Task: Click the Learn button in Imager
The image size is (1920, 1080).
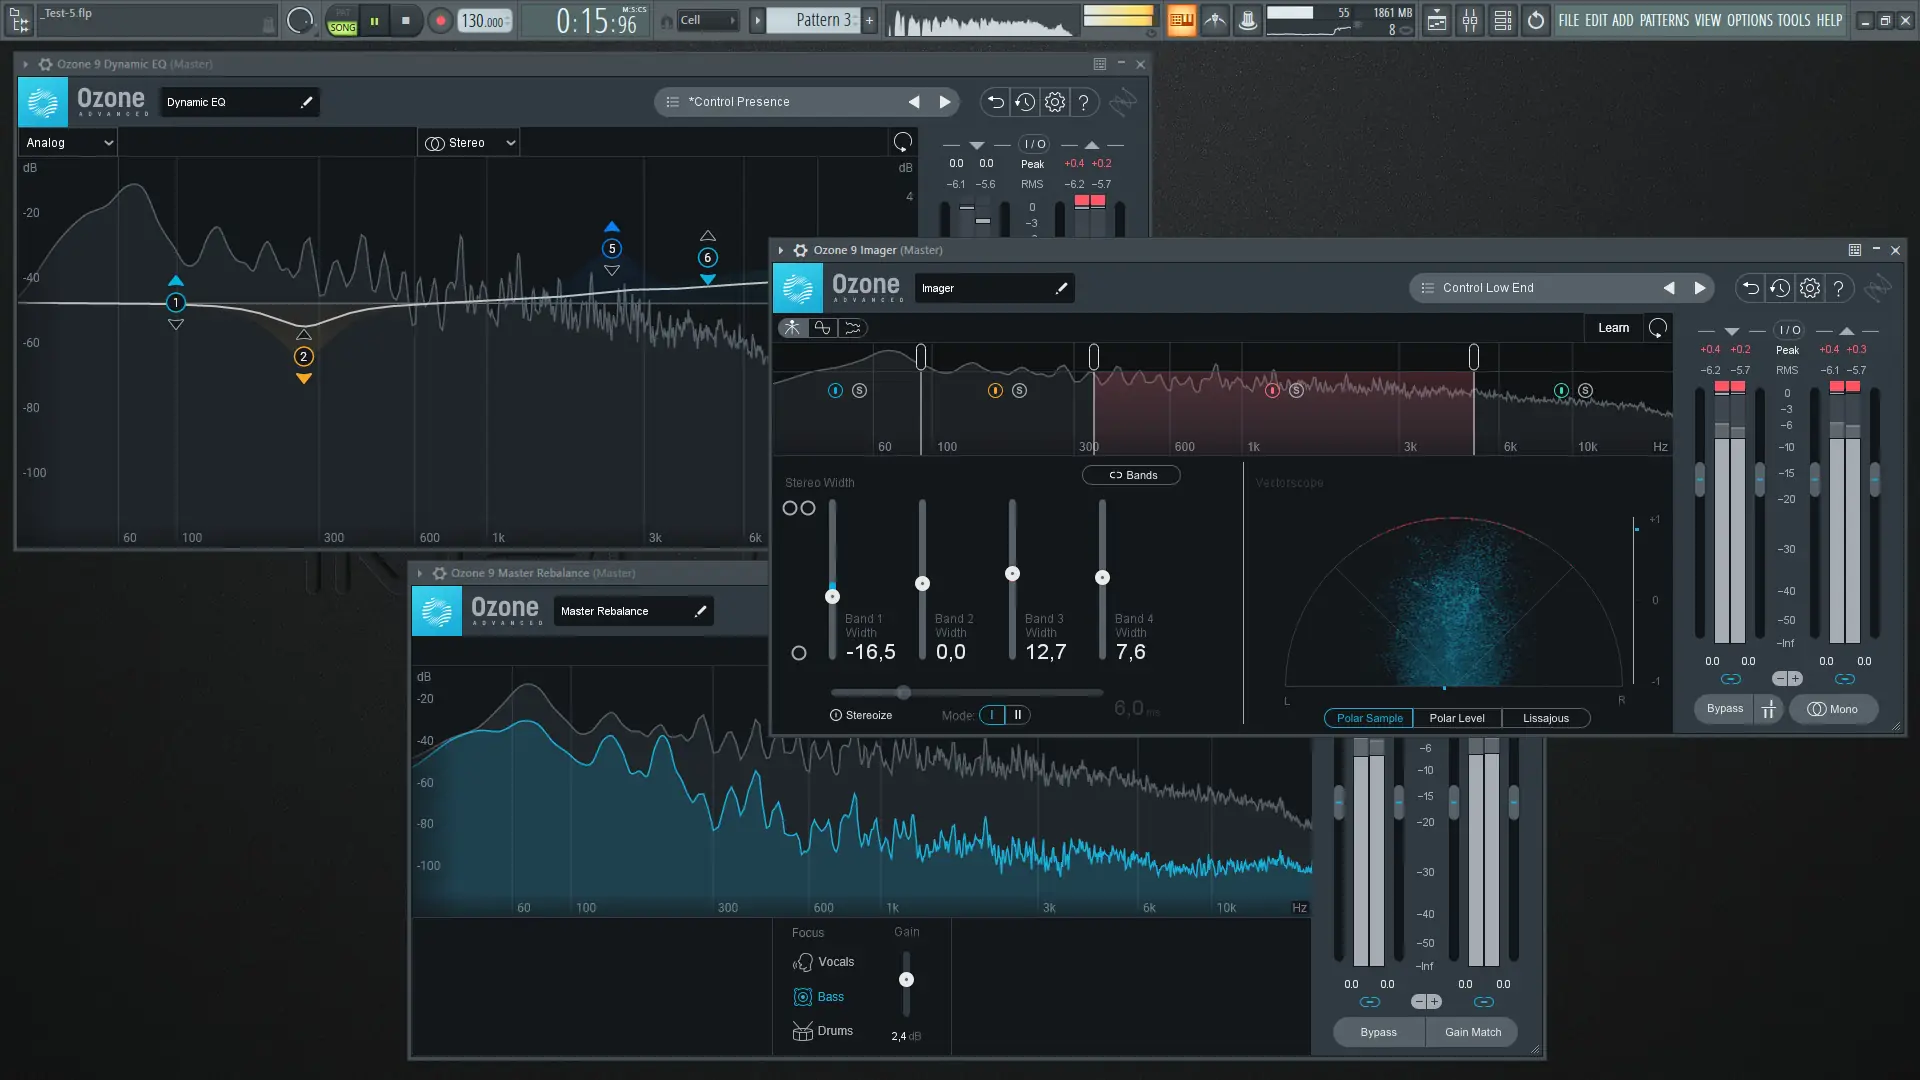Action: (x=1613, y=327)
